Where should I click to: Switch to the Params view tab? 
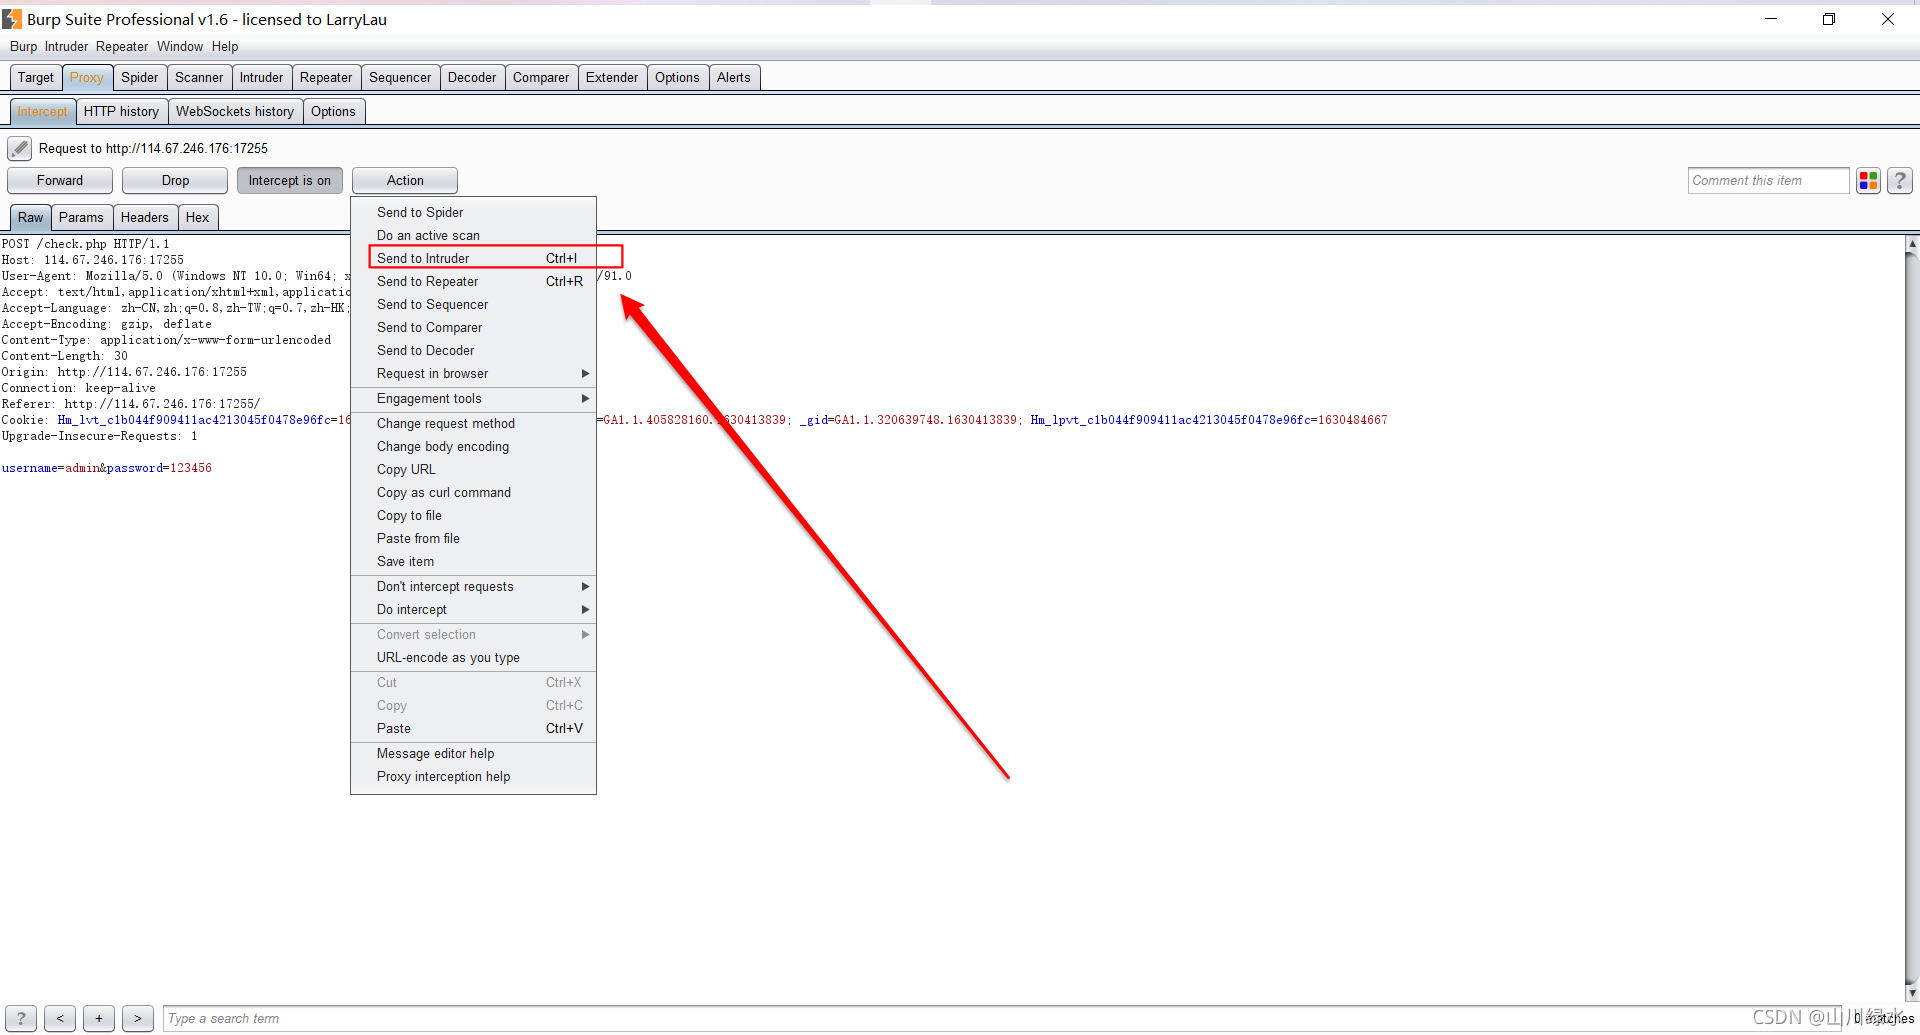coord(81,218)
